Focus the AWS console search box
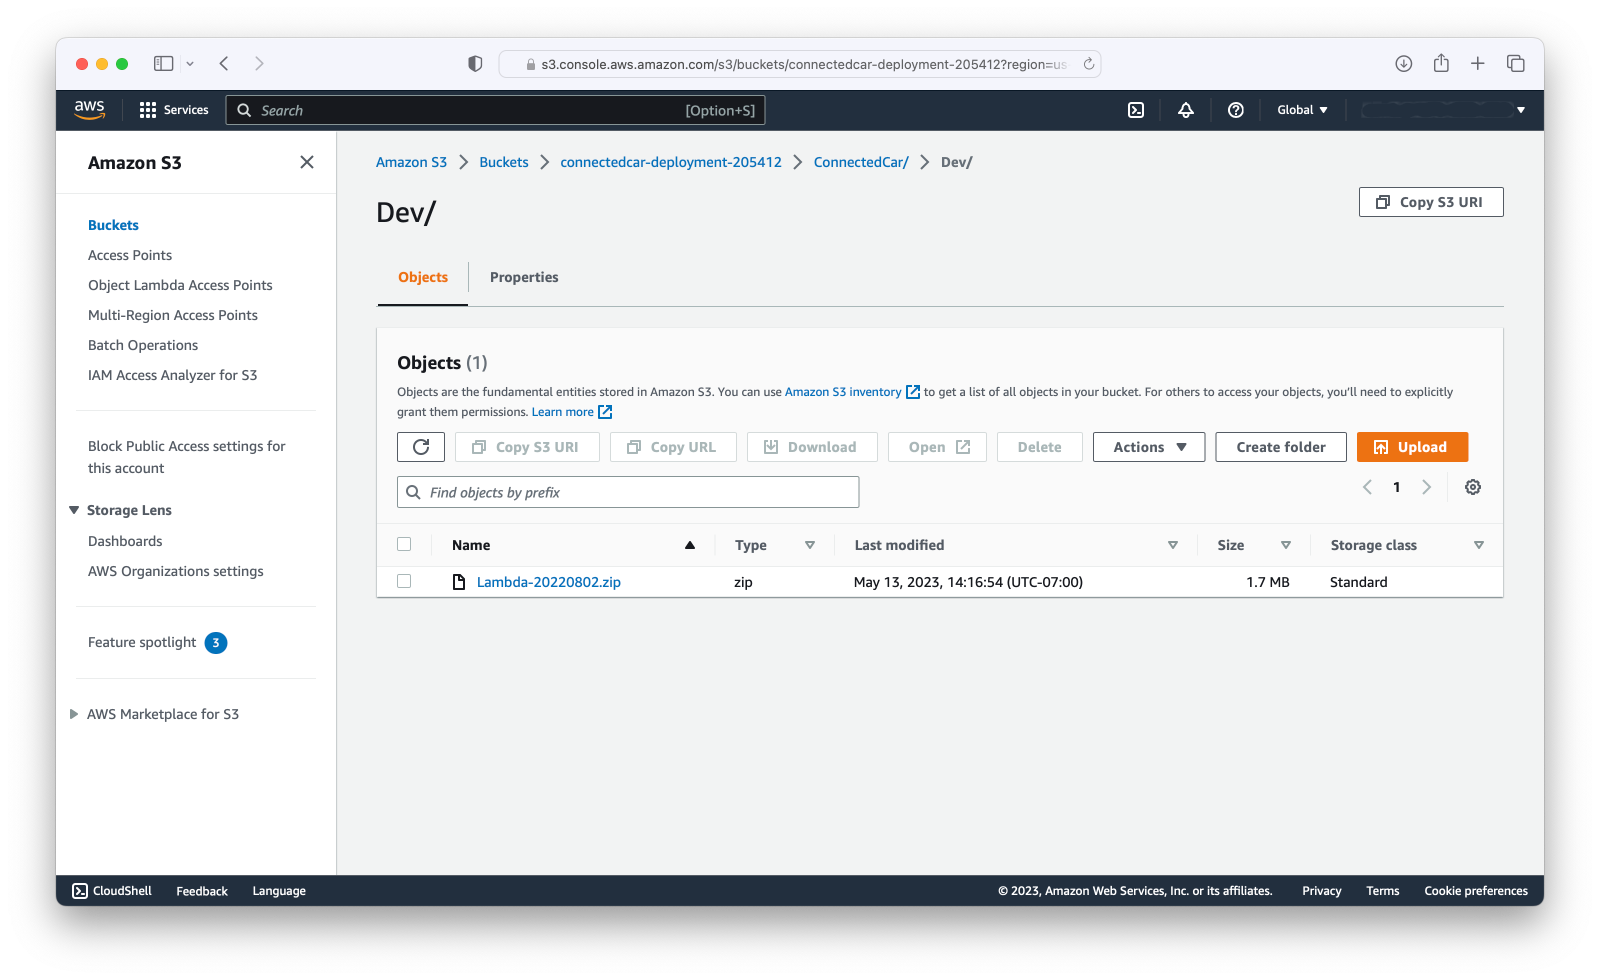The width and height of the screenshot is (1600, 980). pyautogui.click(x=496, y=110)
